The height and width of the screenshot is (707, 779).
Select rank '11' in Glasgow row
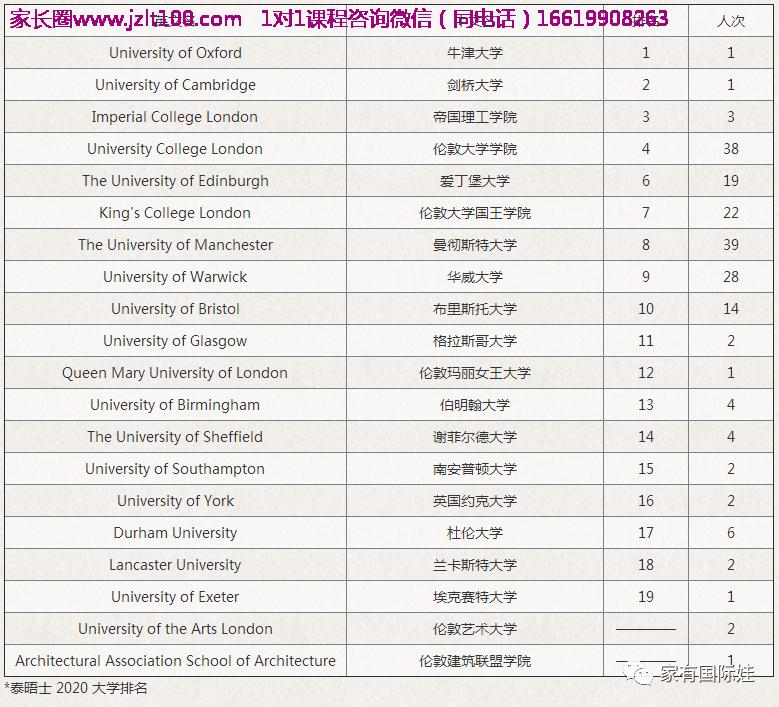(646, 341)
